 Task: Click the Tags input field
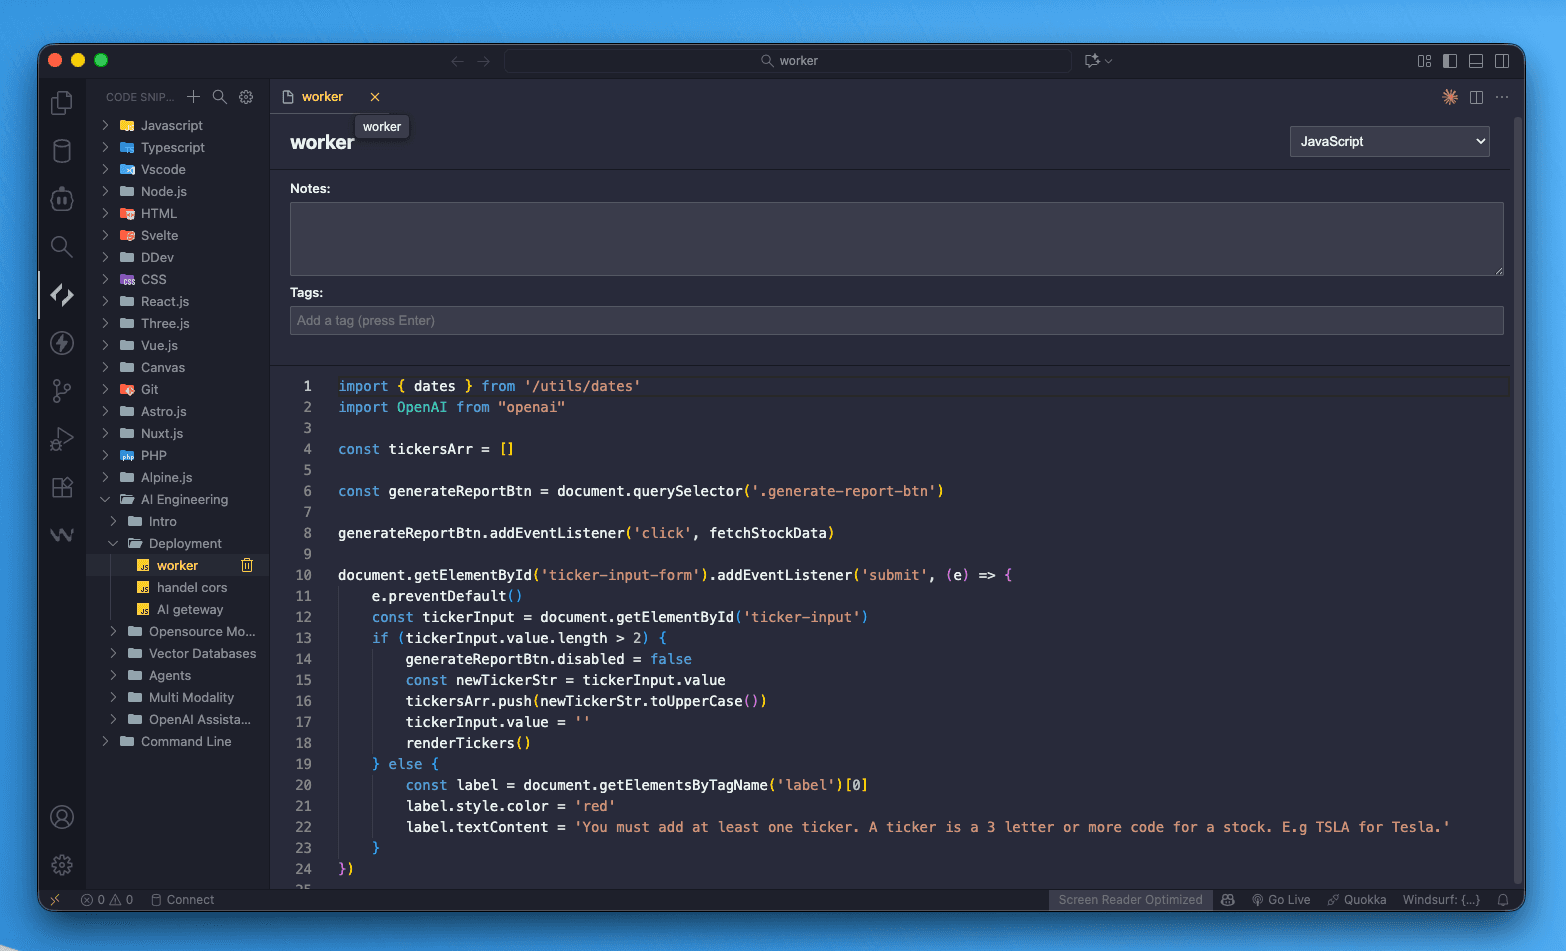pos(896,321)
